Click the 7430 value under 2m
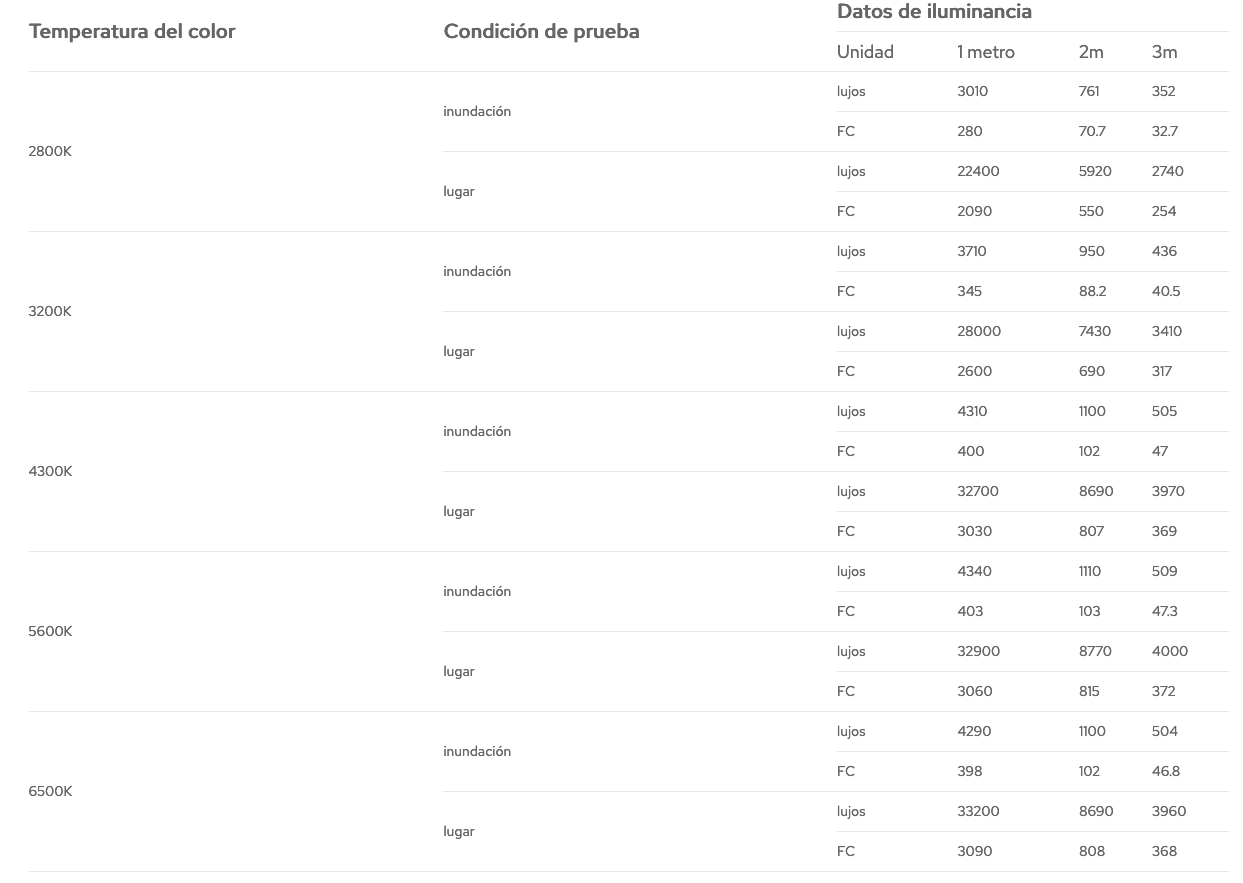1243x883 pixels. (x=1094, y=331)
